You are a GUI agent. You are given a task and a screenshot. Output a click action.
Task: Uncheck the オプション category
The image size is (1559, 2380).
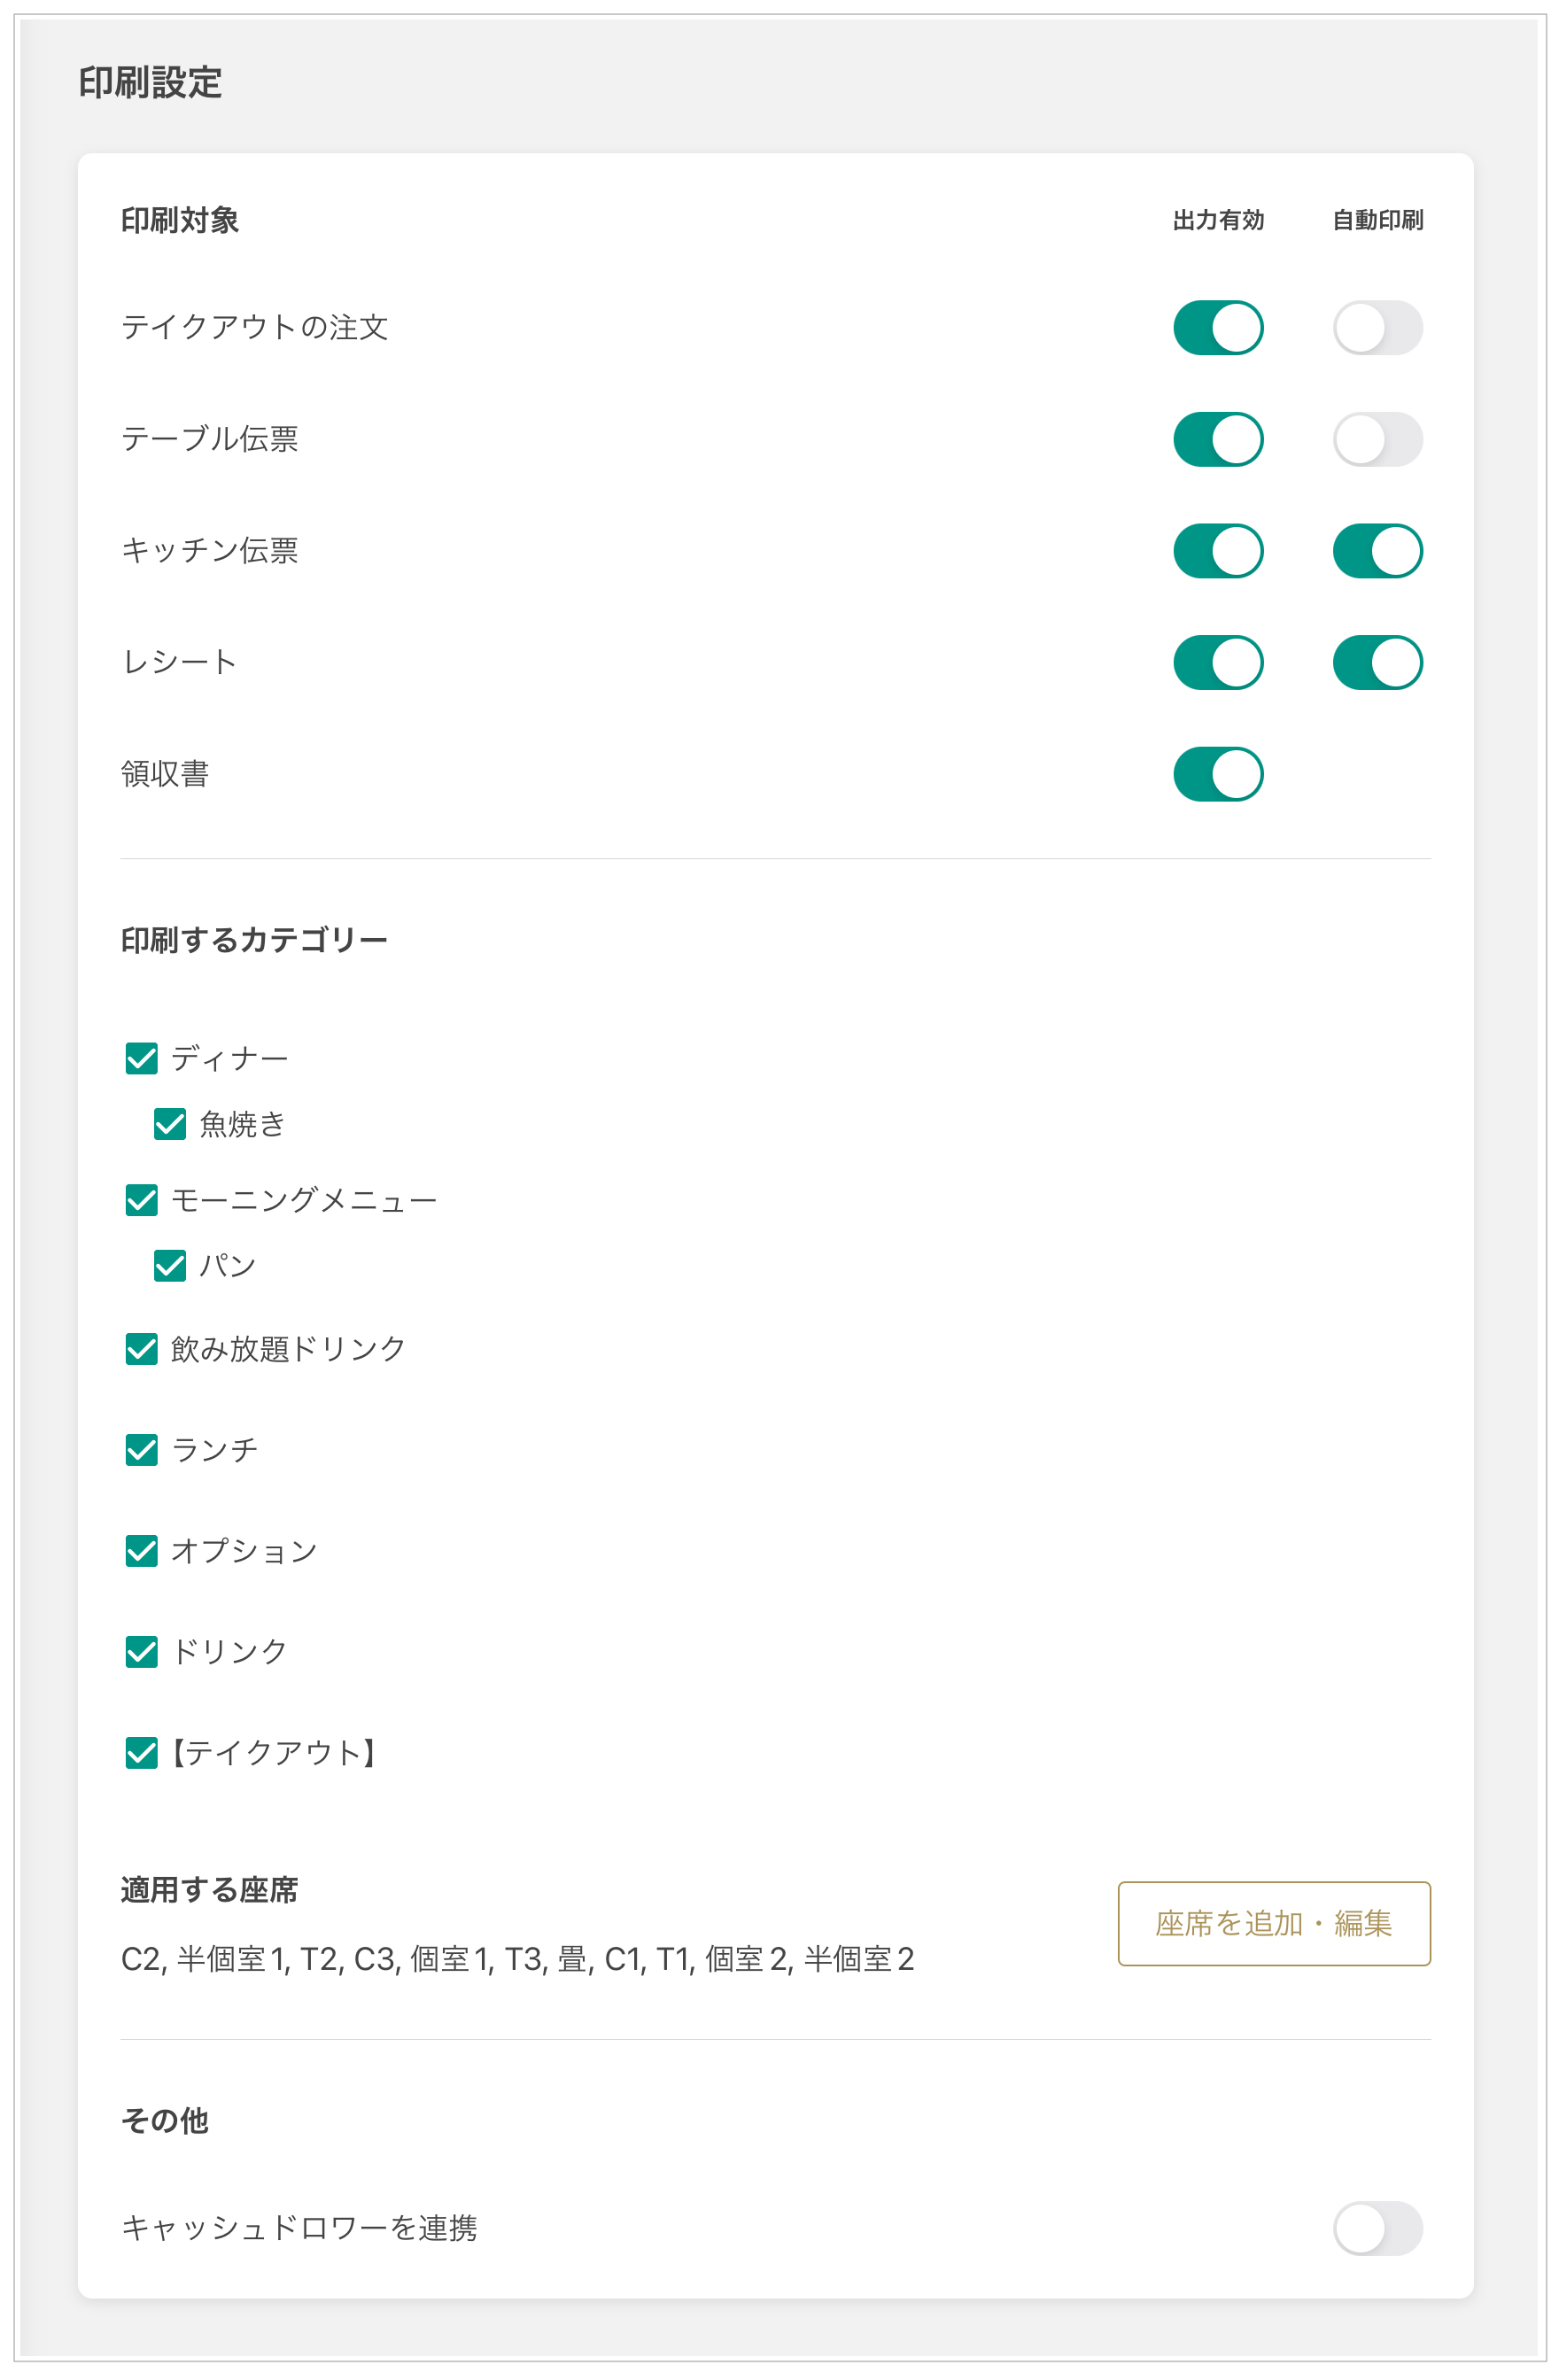pyautogui.click(x=141, y=1551)
